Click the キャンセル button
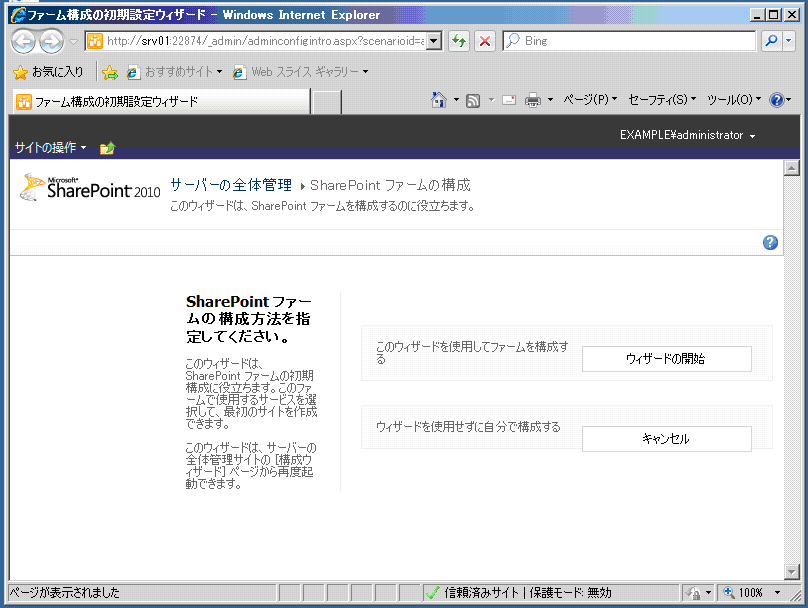Image resolution: width=808 pixels, height=608 pixels. pos(667,439)
